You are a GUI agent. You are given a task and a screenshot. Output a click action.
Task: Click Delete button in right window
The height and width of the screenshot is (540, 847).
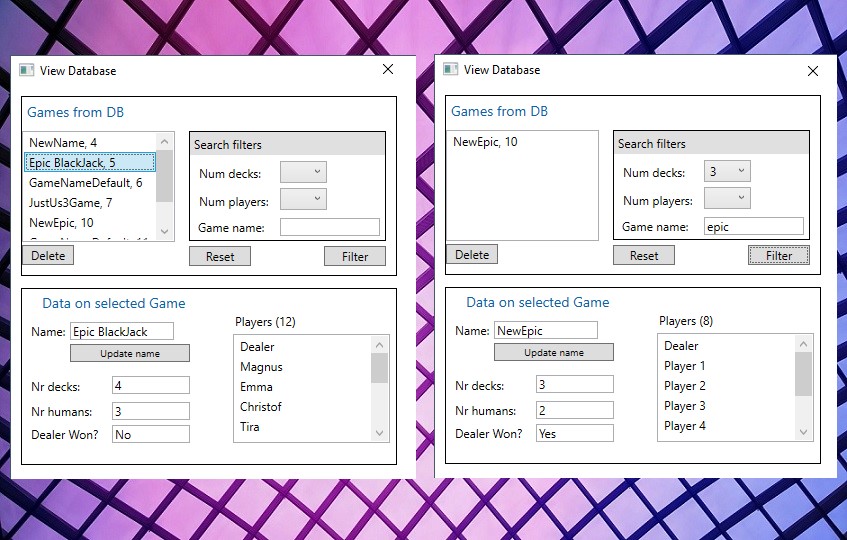pyautogui.click(x=472, y=254)
